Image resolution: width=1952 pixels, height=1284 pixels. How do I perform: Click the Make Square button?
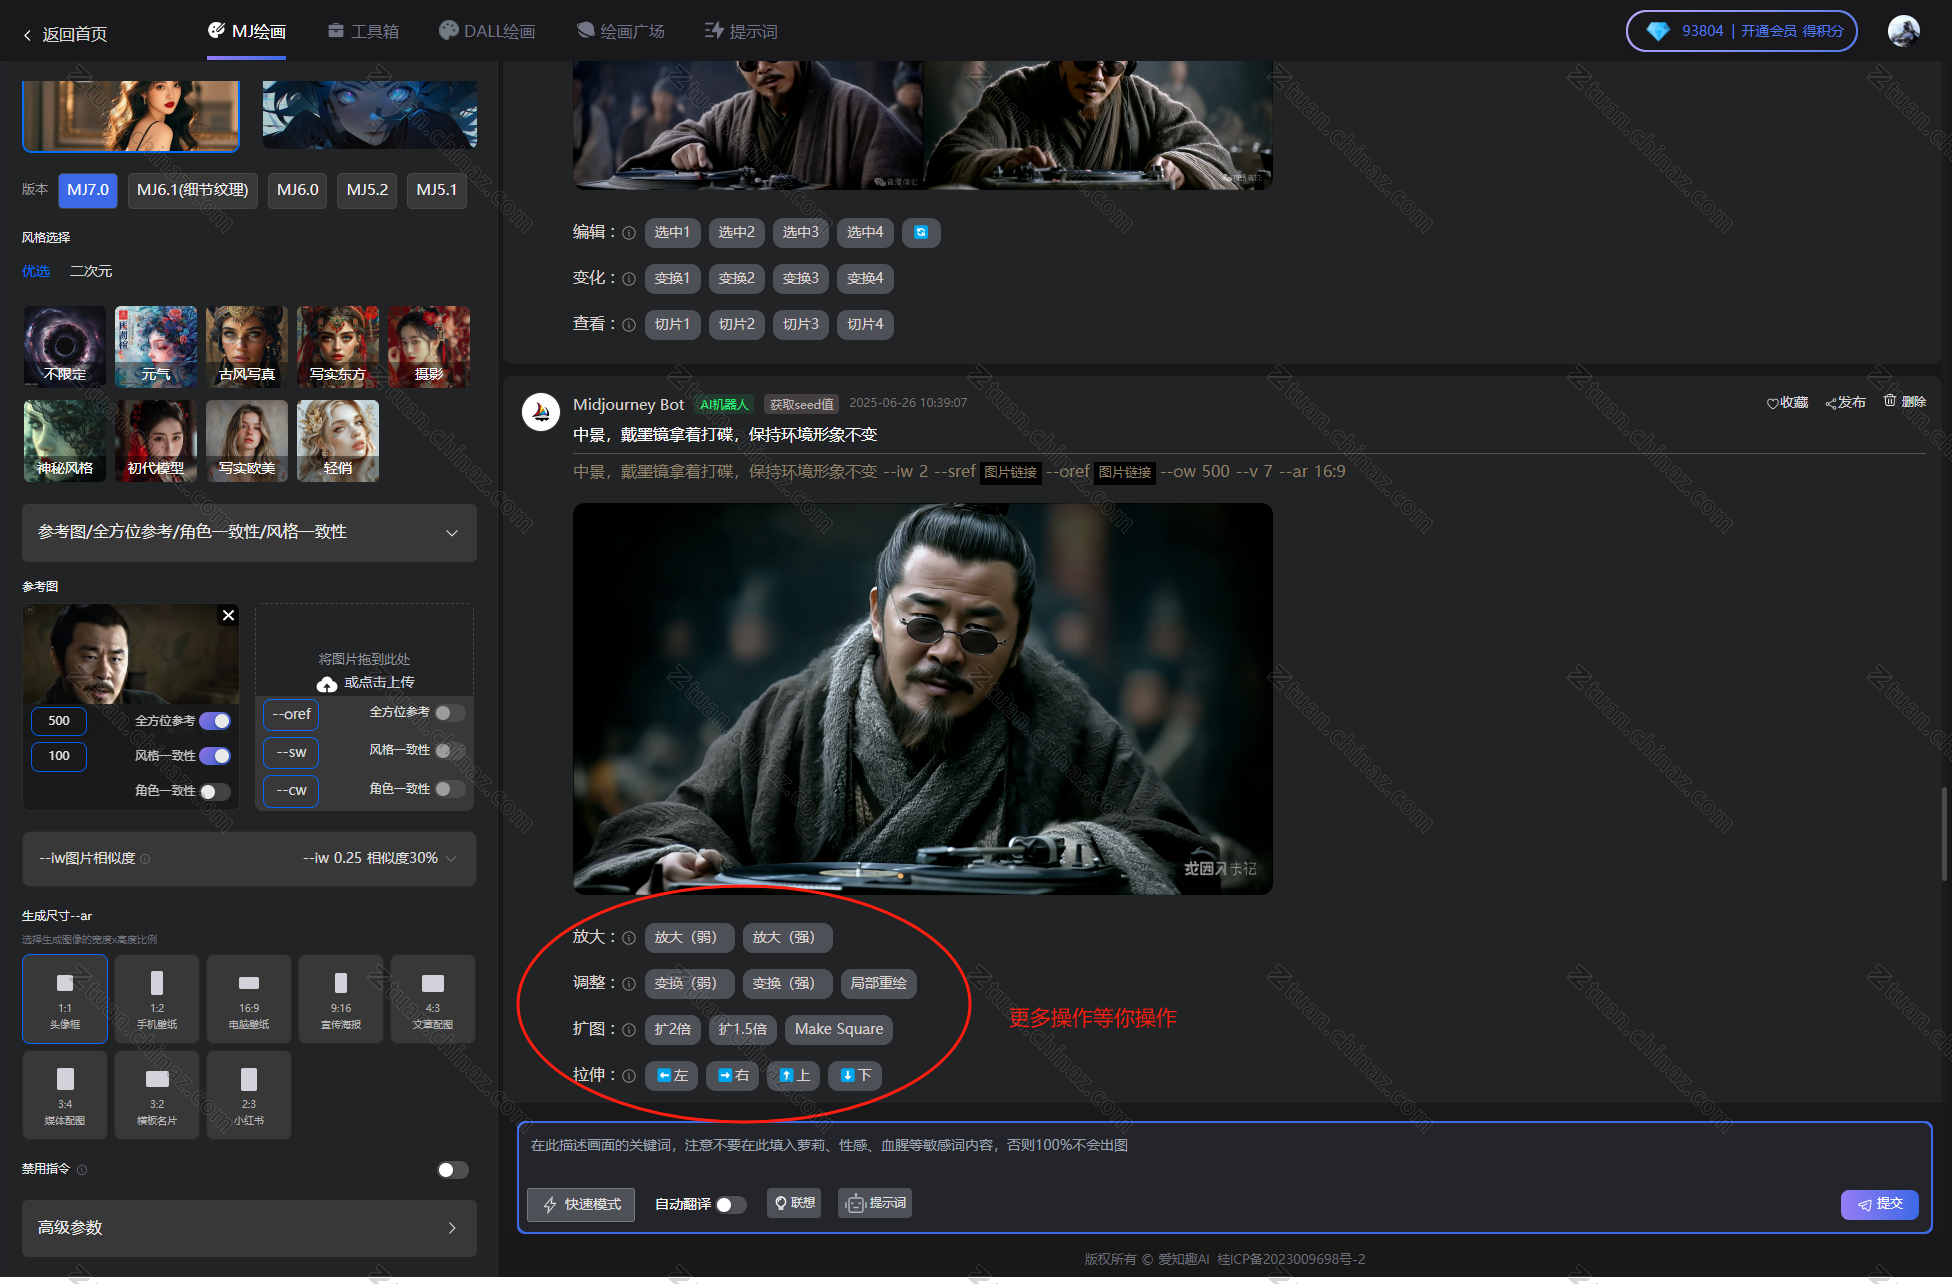point(839,1029)
